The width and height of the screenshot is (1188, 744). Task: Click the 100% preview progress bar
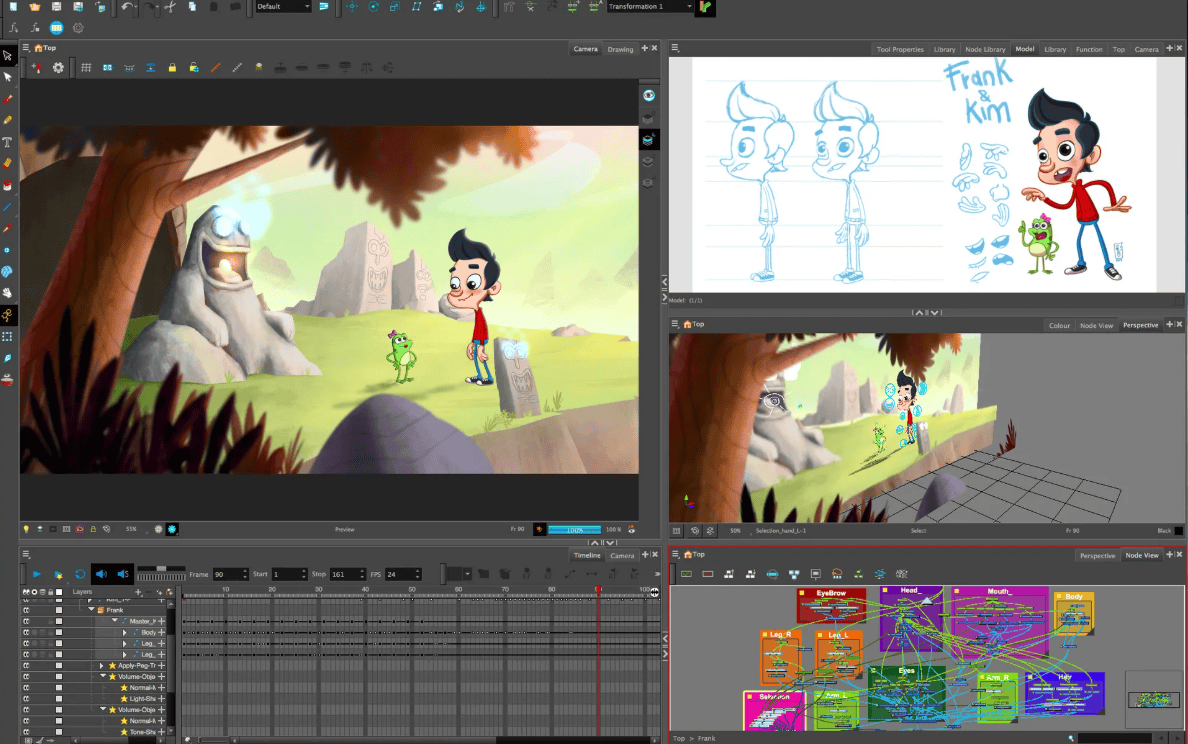point(574,529)
